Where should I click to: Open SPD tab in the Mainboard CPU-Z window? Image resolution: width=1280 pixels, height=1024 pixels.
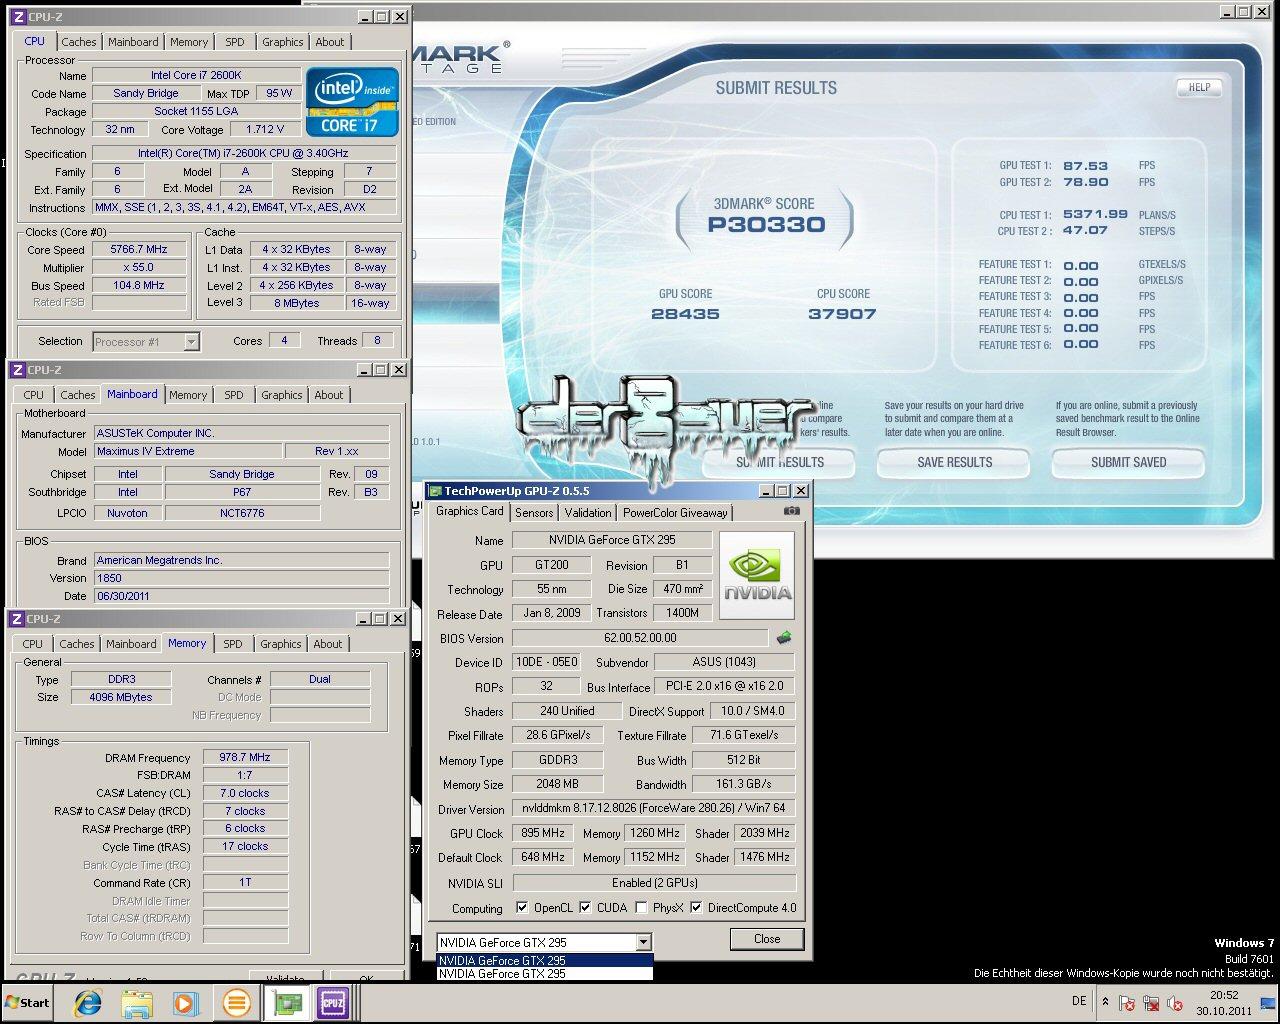click(234, 395)
